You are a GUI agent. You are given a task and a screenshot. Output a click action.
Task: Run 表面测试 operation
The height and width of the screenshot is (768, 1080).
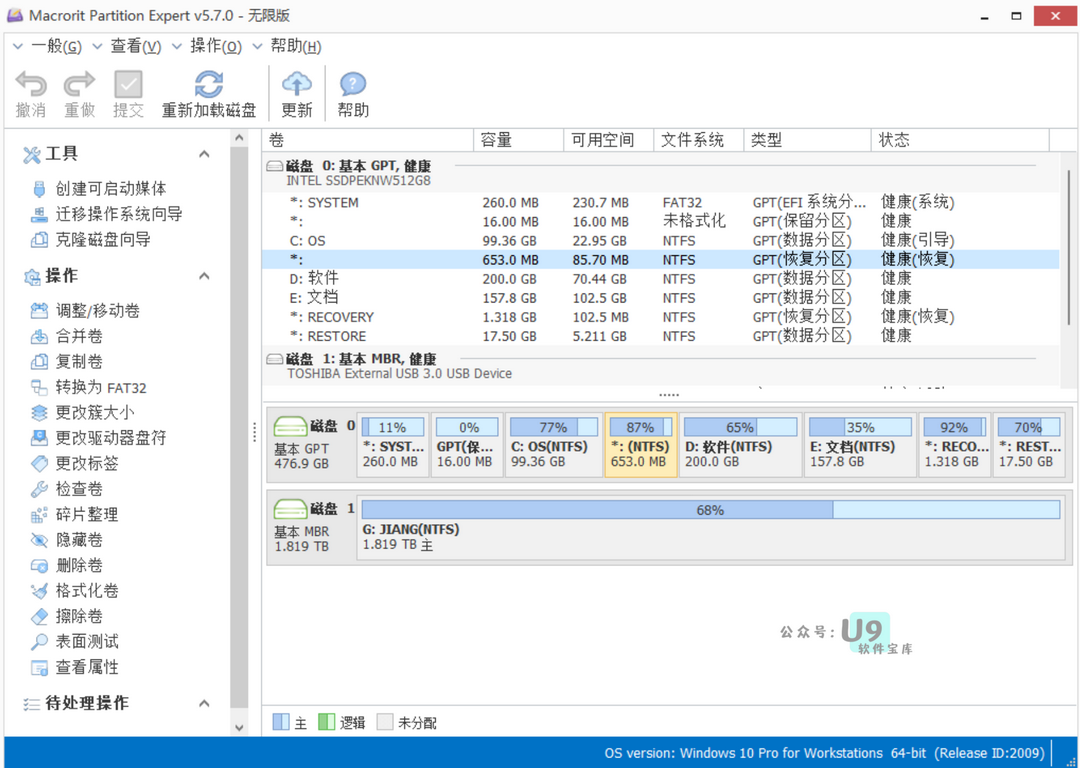click(x=76, y=642)
